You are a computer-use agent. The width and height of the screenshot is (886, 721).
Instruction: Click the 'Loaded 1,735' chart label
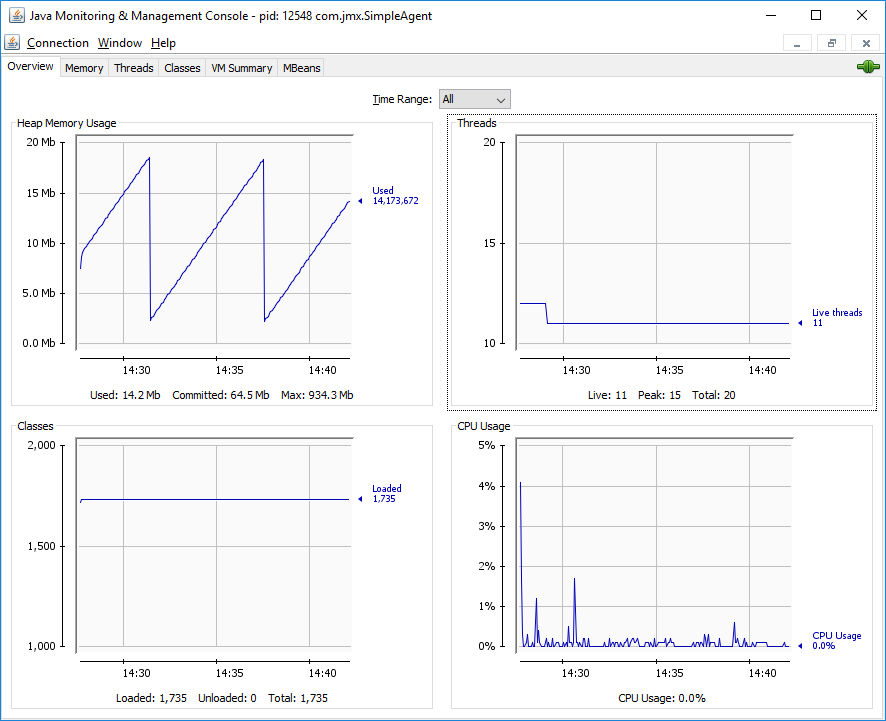(386, 493)
